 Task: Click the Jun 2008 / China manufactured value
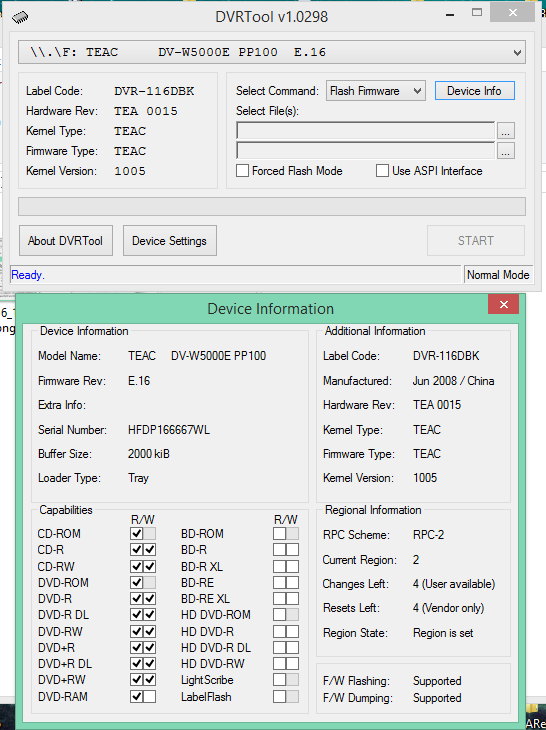pos(453,381)
